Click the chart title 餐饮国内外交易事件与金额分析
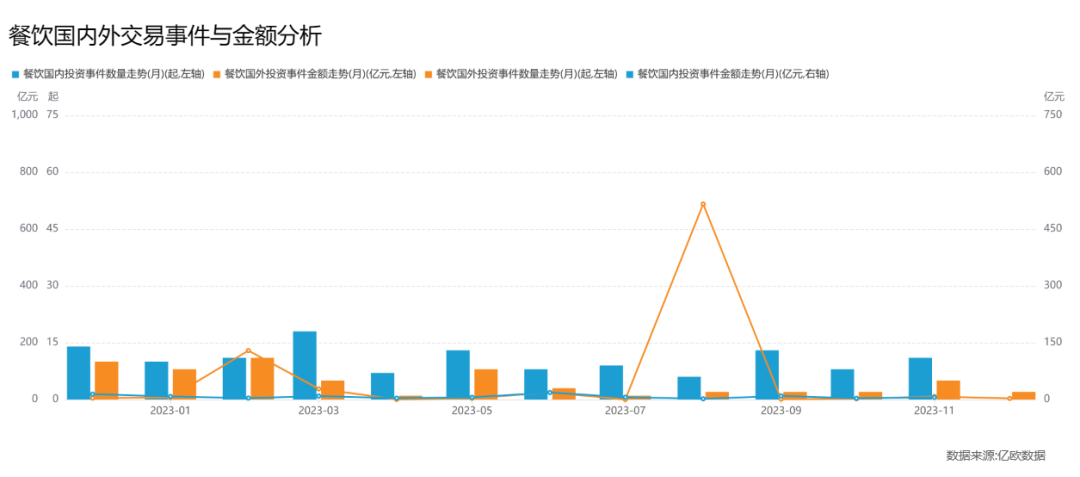Viewport: 1080px width, 477px height. click(165, 36)
